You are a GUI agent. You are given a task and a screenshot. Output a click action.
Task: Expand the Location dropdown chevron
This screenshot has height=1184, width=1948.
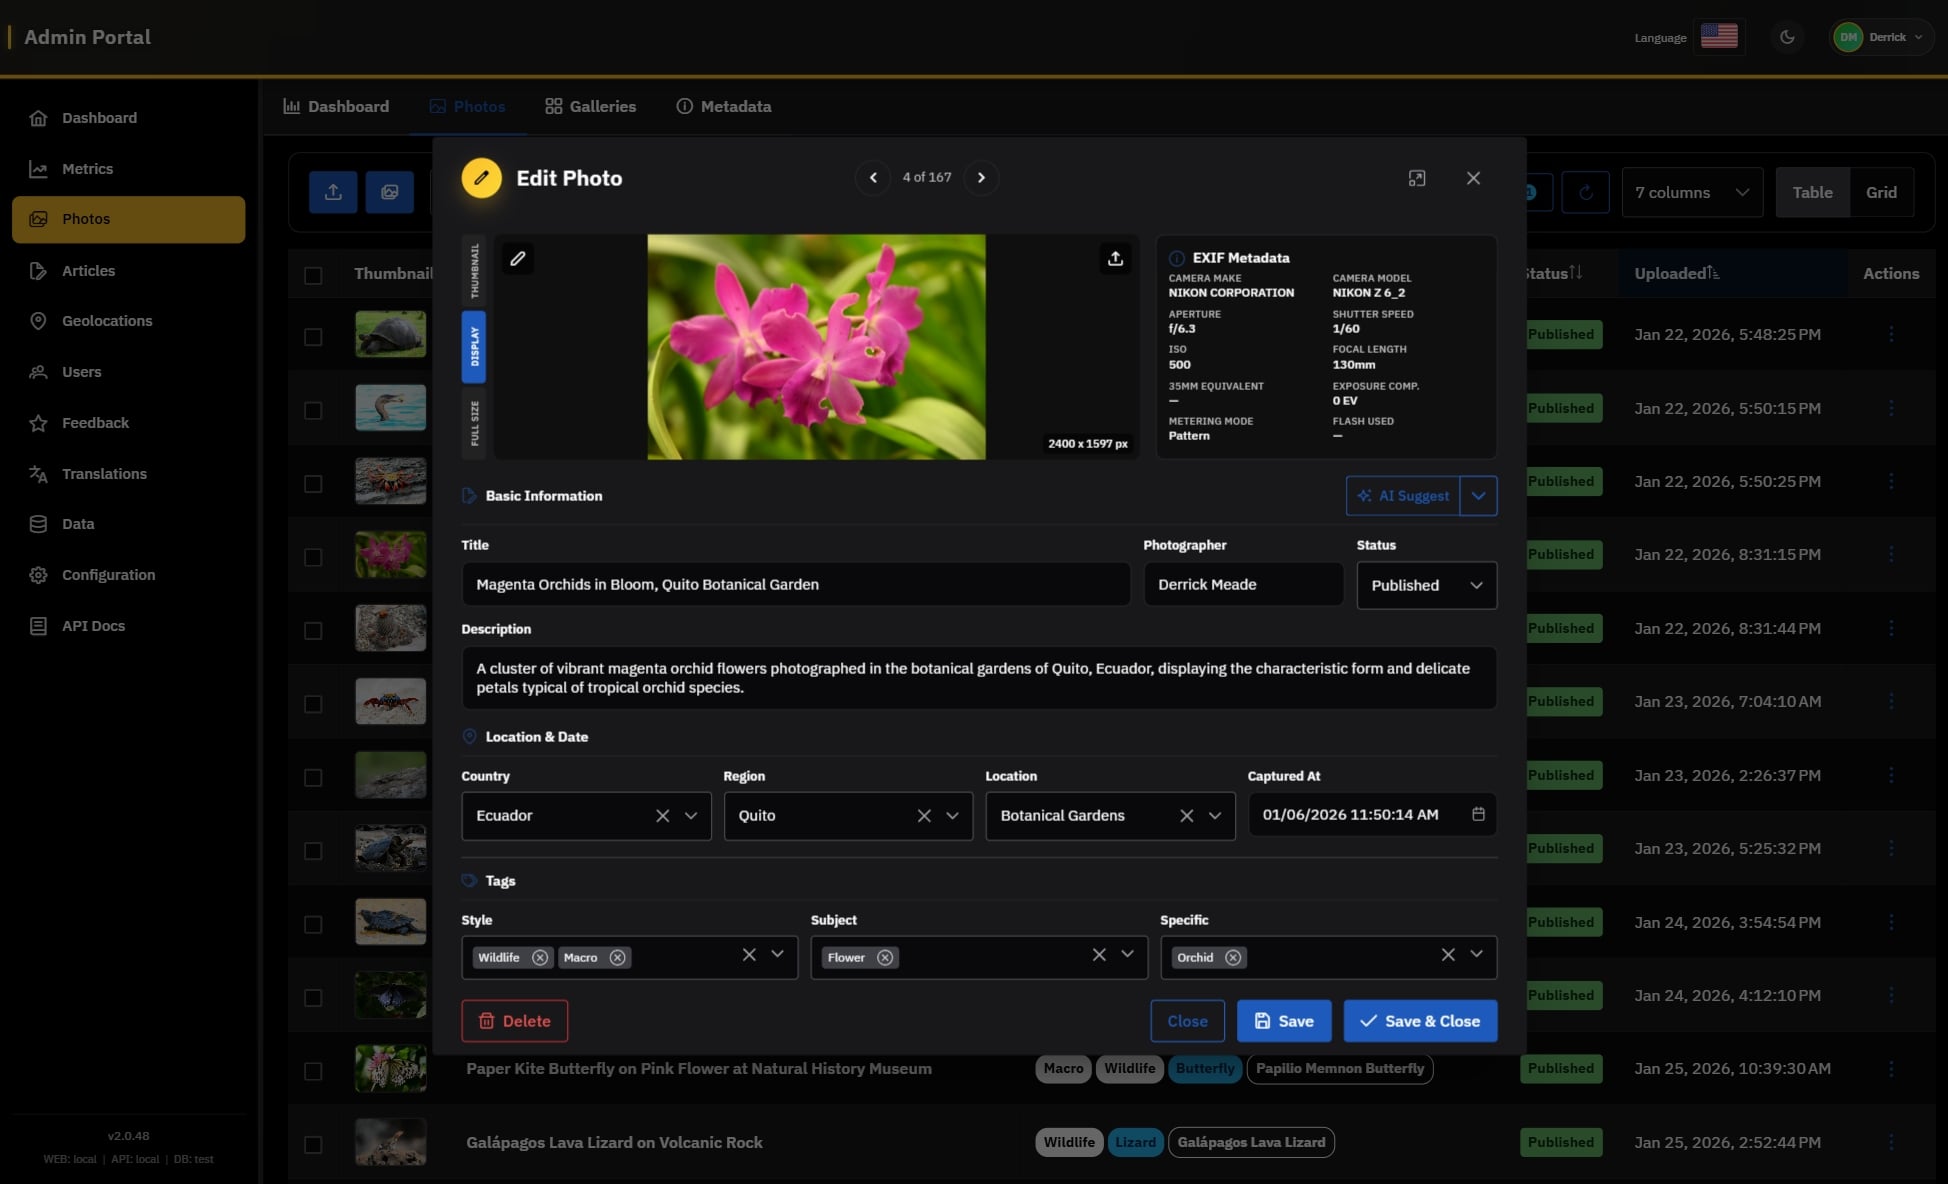[x=1215, y=816]
